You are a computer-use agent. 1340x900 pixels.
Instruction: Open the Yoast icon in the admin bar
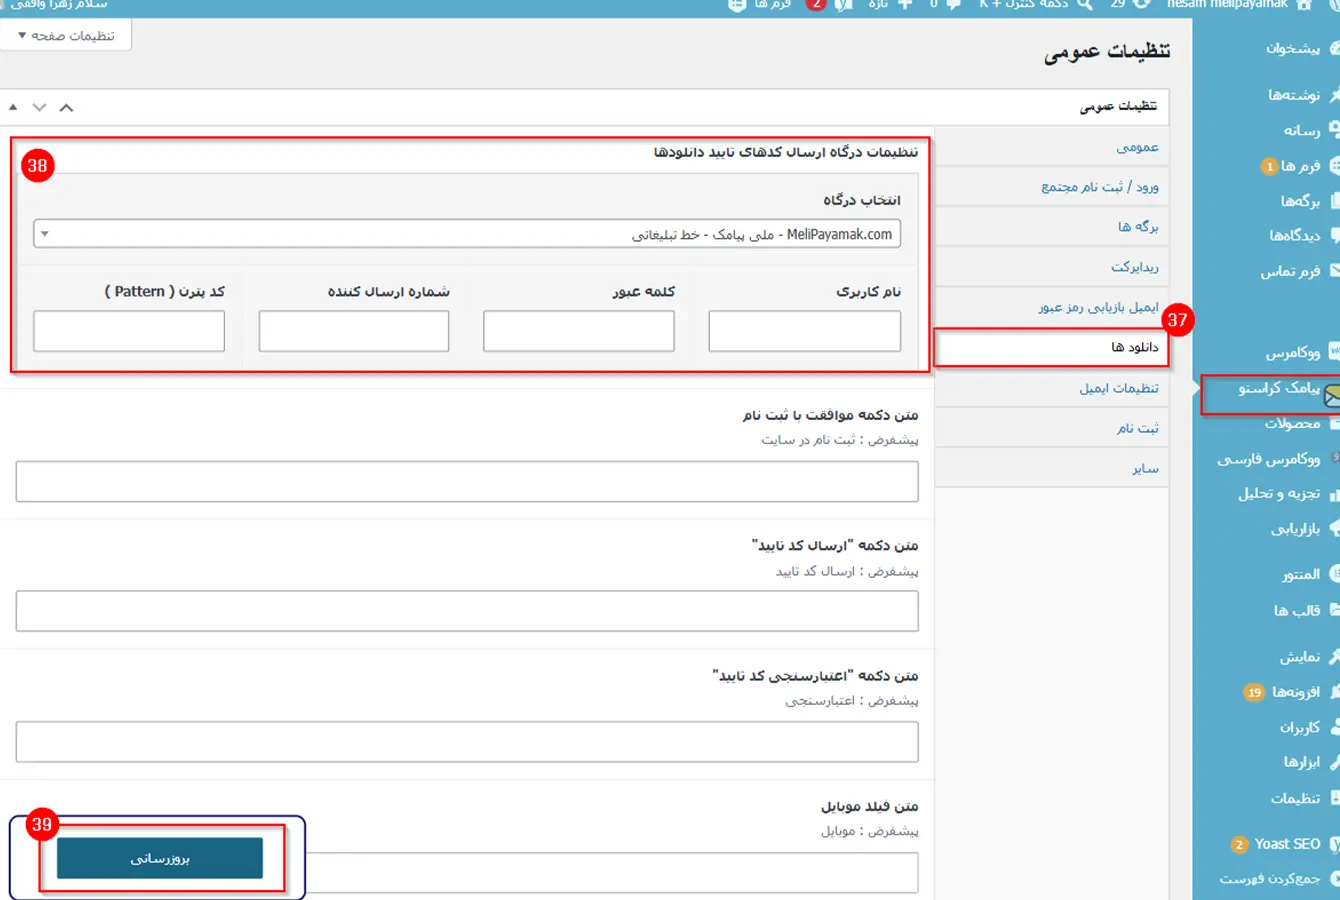[x=845, y=4]
